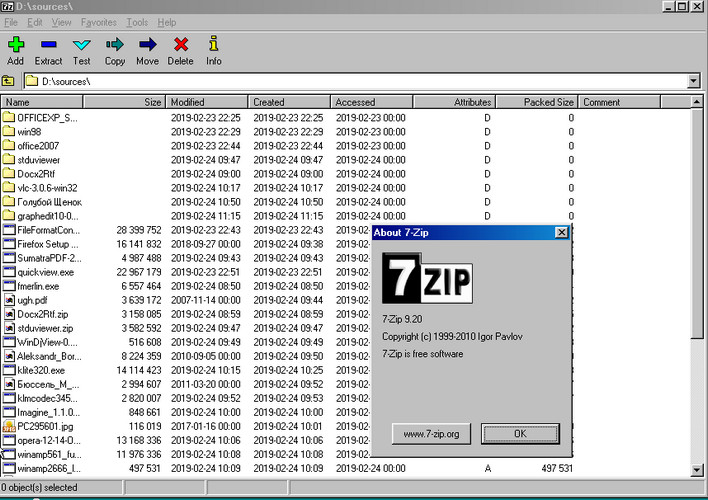Select the quickview.exe file icon

click(x=9, y=272)
